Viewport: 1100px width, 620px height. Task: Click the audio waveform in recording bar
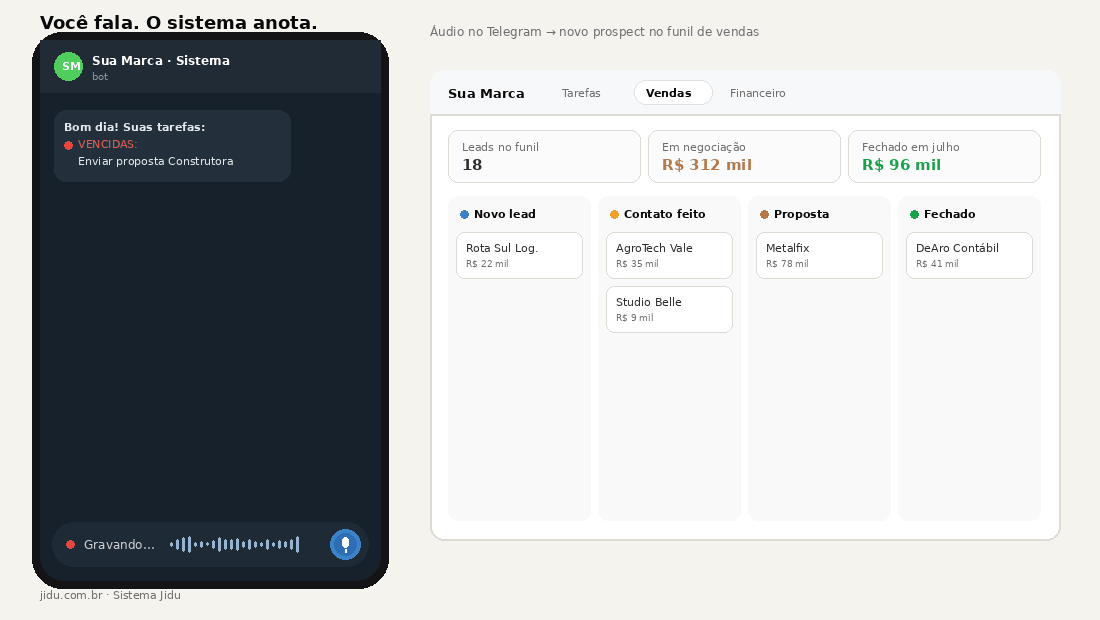pos(234,544)
